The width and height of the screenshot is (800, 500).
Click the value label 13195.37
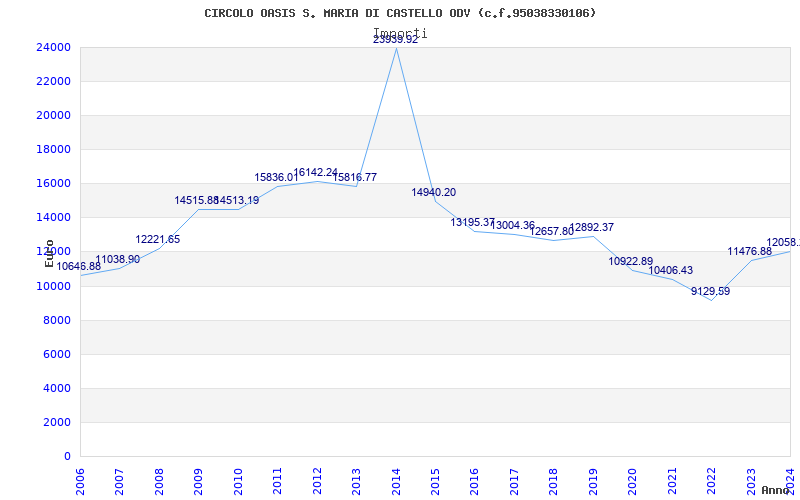click(472, 222)
